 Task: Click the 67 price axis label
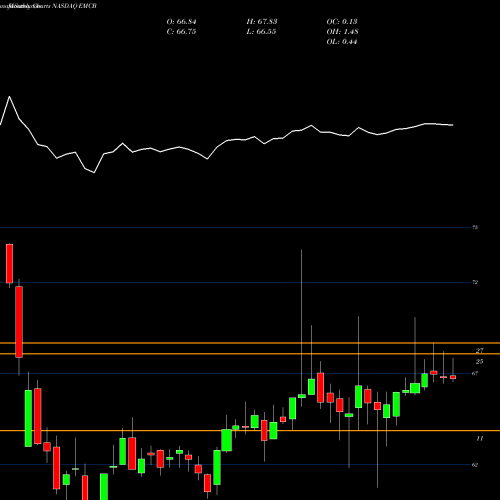(475, 373)
